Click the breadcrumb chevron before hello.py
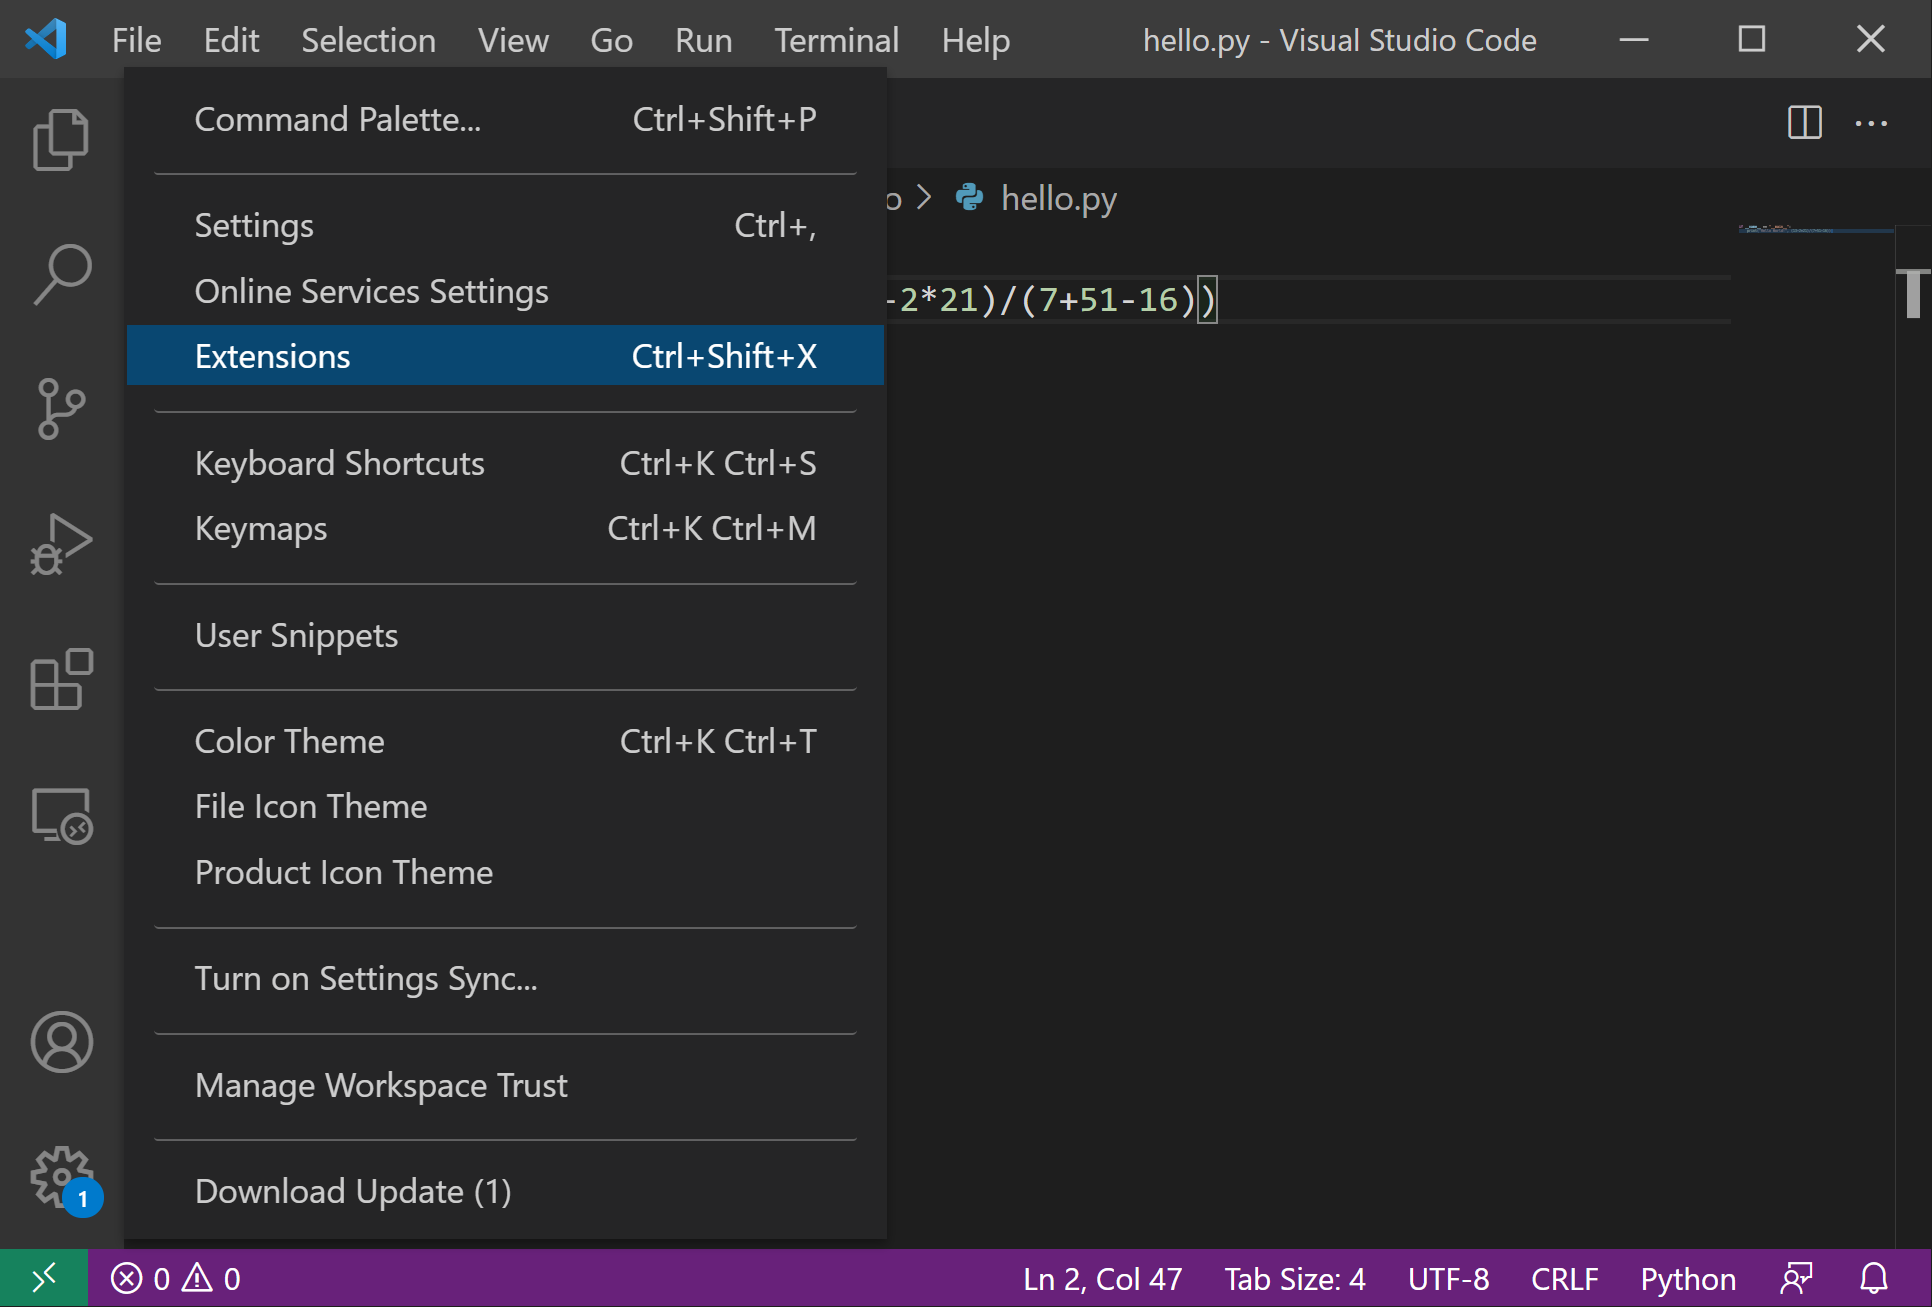1932x1307 pixels. tap(925, 197)
